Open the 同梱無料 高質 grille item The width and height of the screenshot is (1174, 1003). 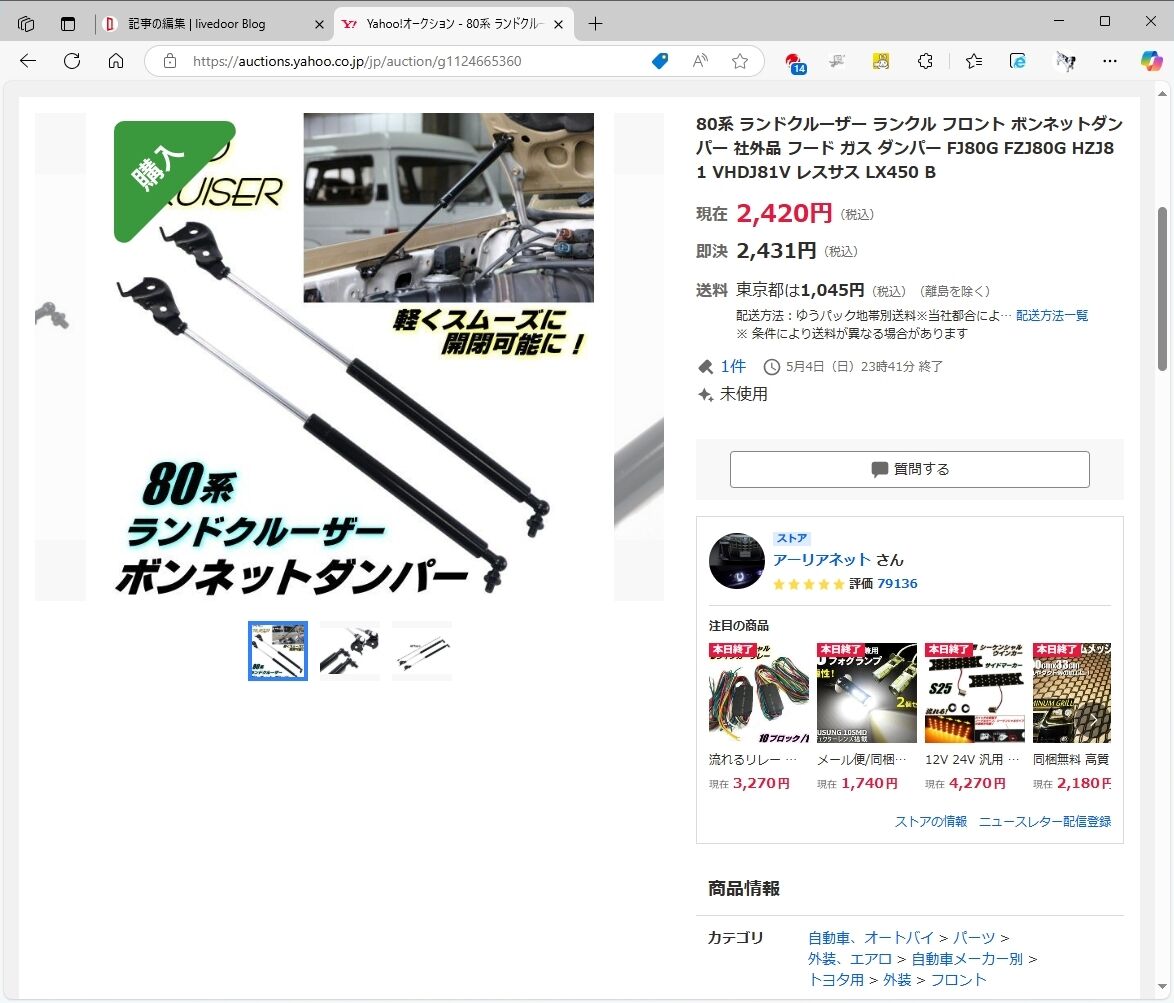(1071, 716)
